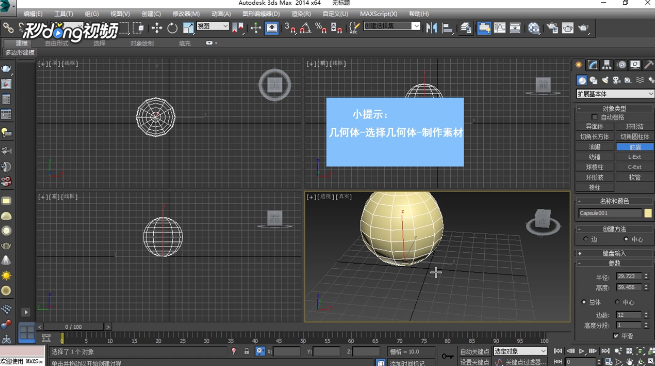Select the Move tool in main toolbar
Viewport: 655px width, 366px height.
point(157,28)
